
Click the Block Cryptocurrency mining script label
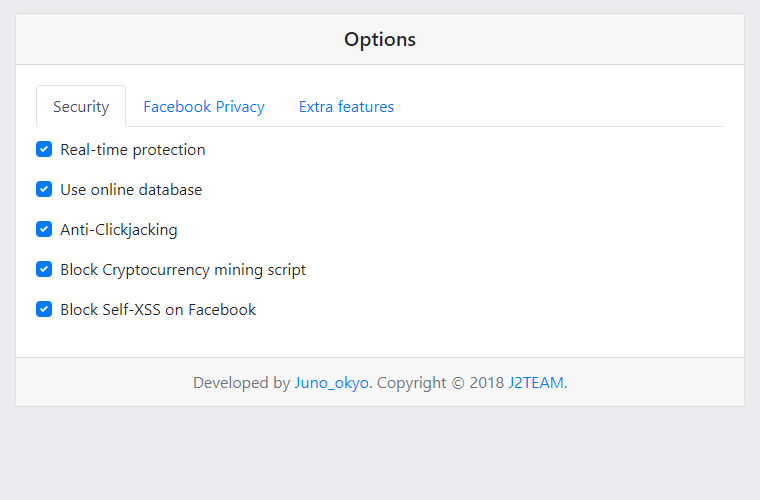click(183, 270)
